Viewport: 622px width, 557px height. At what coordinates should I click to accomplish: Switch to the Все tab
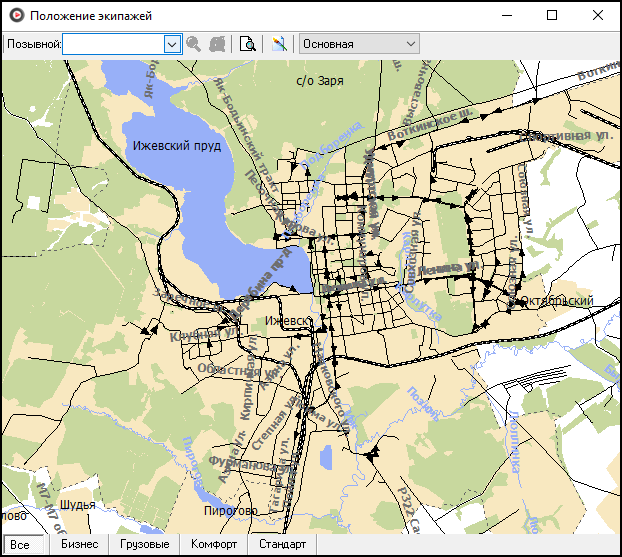click(20, 545)
